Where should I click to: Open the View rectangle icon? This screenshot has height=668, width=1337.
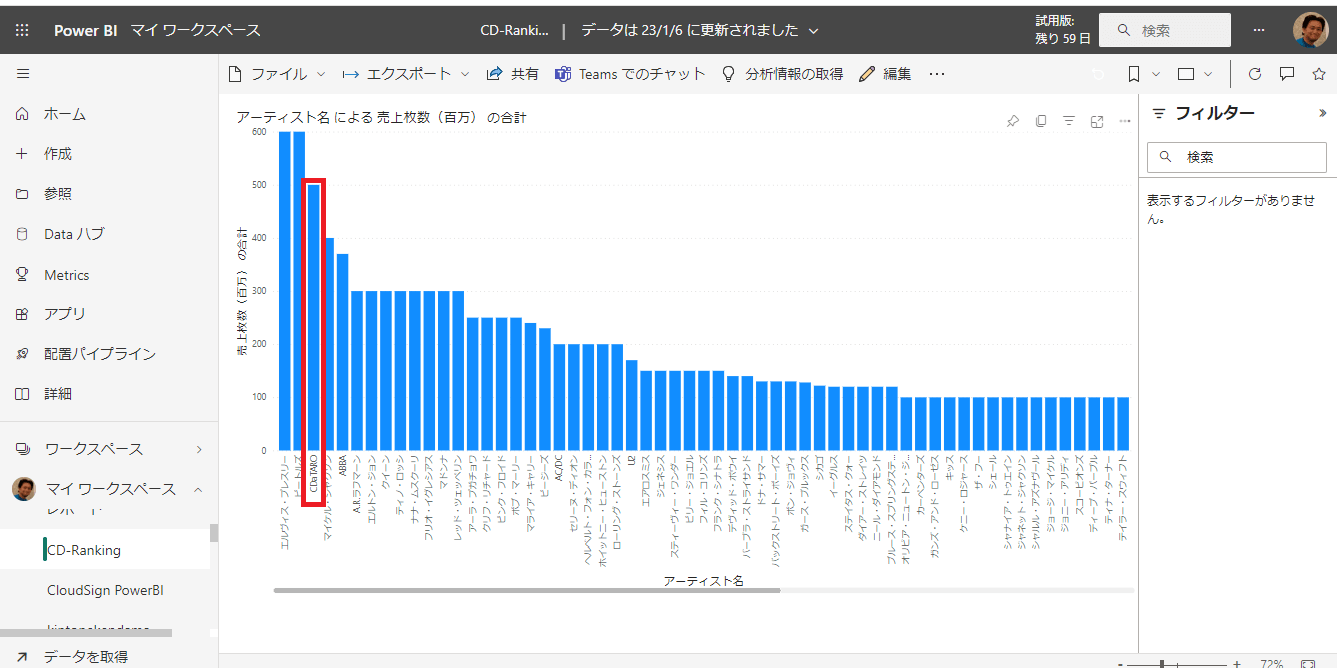click(1187, 74)
